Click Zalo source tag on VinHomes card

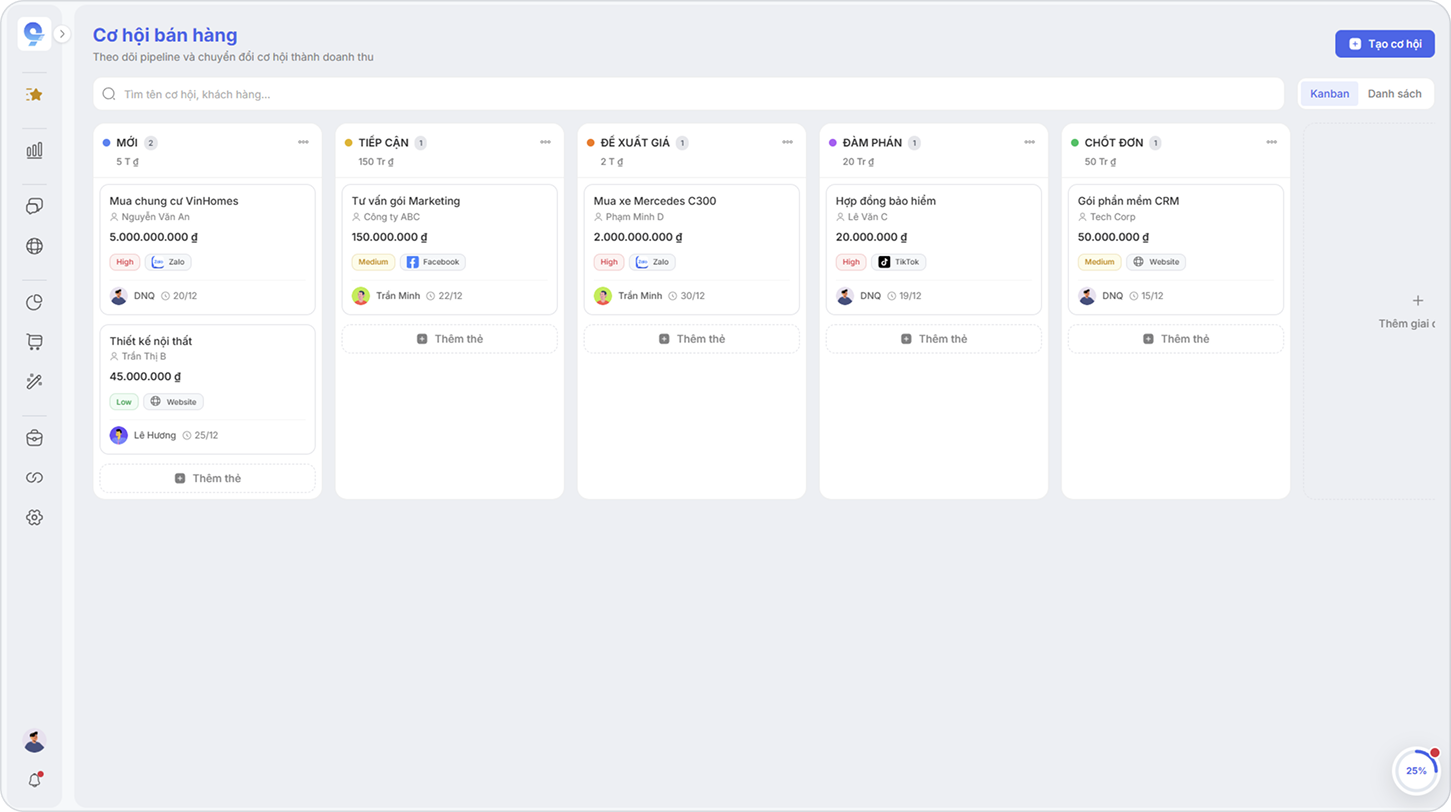coord(168,262)
